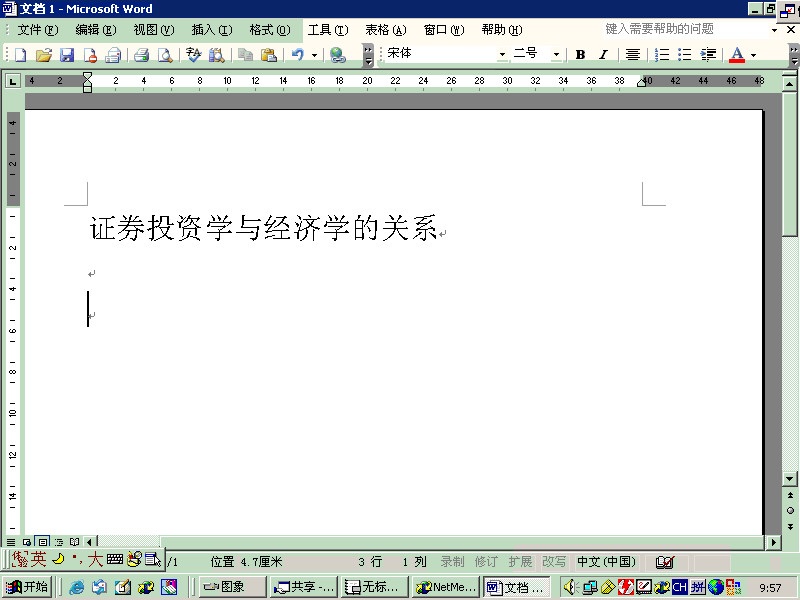Undo the last action
Image resolution: width=800 pixels, height=600 pixels.
pos(297,55)
